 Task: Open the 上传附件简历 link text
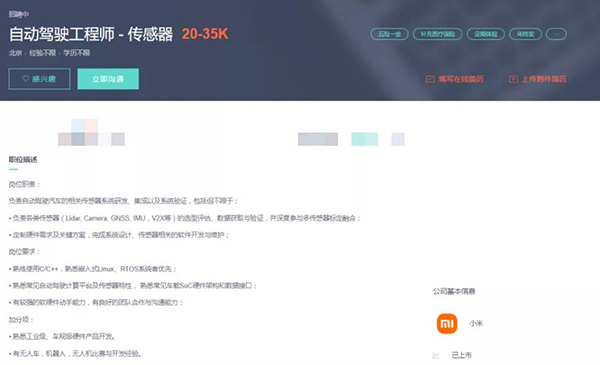544,79
